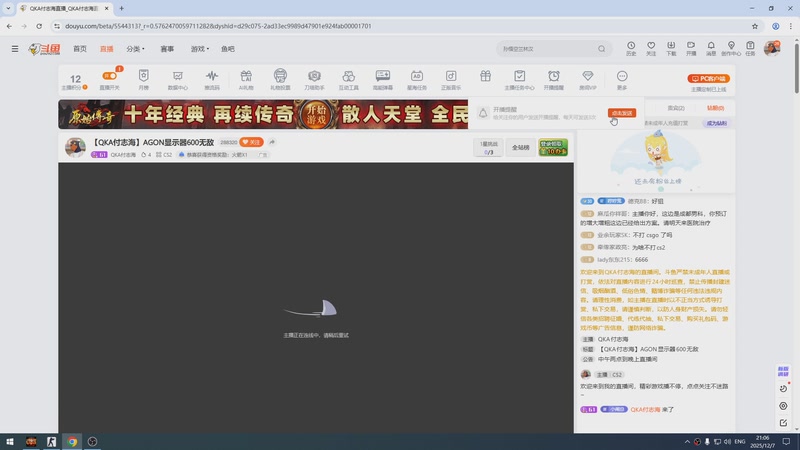Open the 星海任务 AD task icon

pyautogui.click(x=417, y=80)
